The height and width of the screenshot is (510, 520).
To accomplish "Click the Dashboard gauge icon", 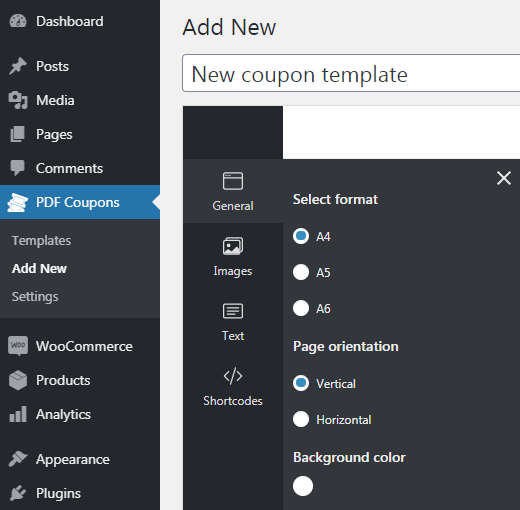I will 18,21.
